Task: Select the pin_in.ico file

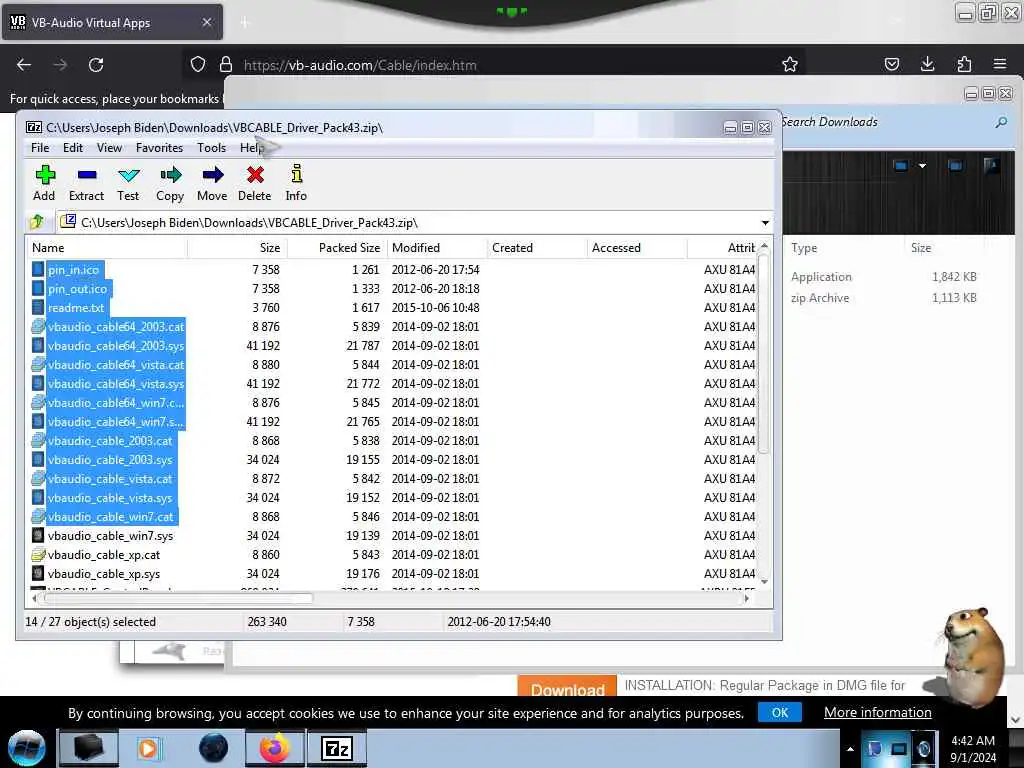Action: click(73, 270)
